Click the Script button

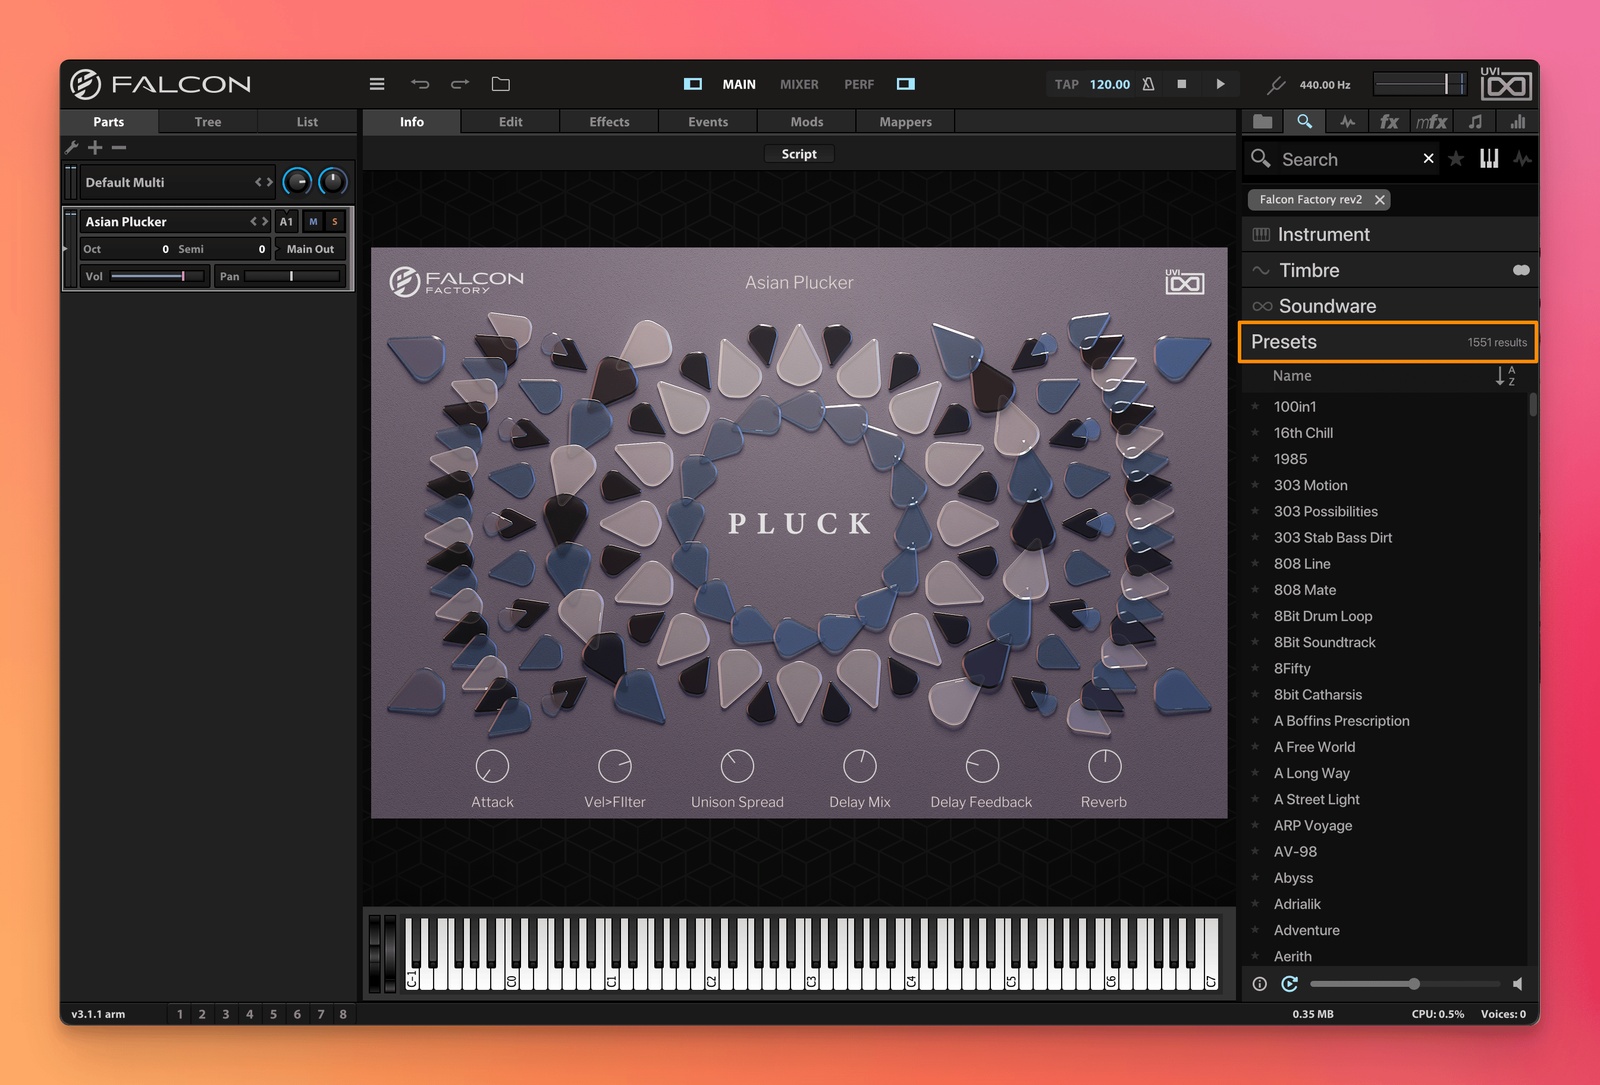pos(799,154)
